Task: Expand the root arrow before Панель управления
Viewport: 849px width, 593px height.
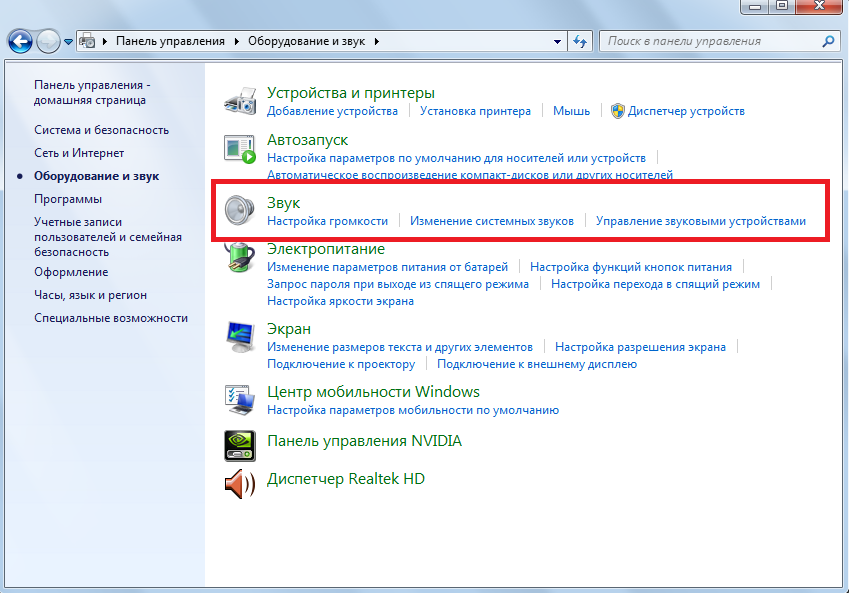Action: click(105, 41)
